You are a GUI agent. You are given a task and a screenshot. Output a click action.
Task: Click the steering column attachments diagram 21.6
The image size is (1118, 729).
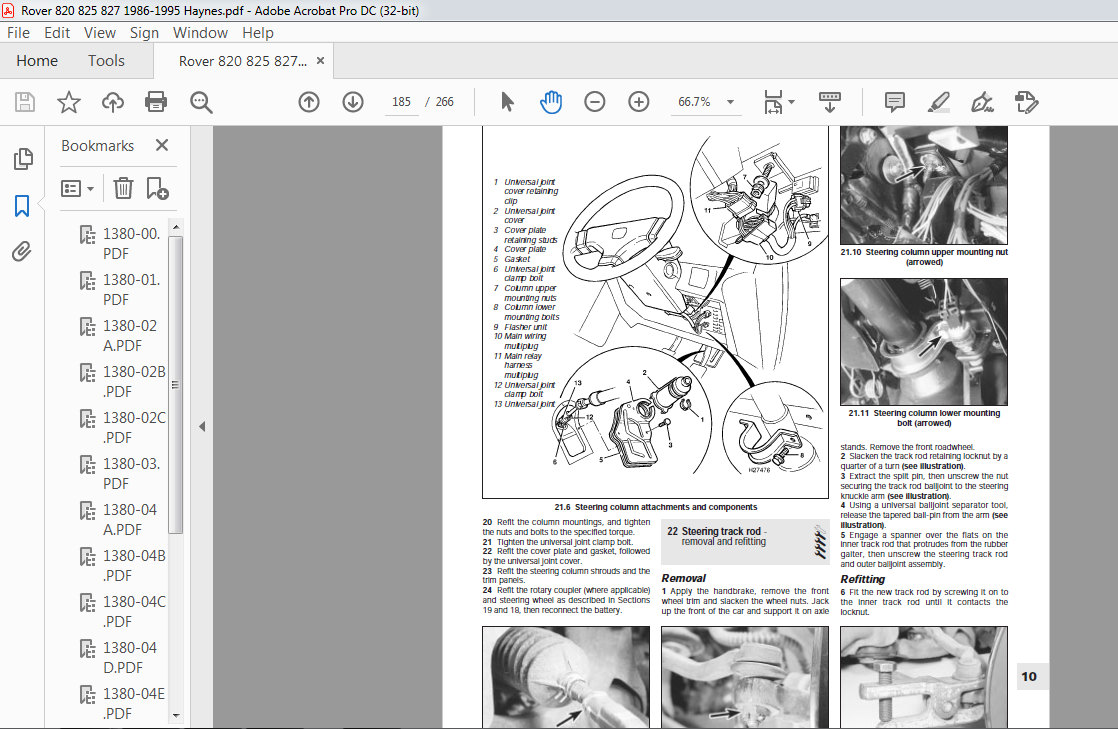pyautogui.click(x=655, y=312)
